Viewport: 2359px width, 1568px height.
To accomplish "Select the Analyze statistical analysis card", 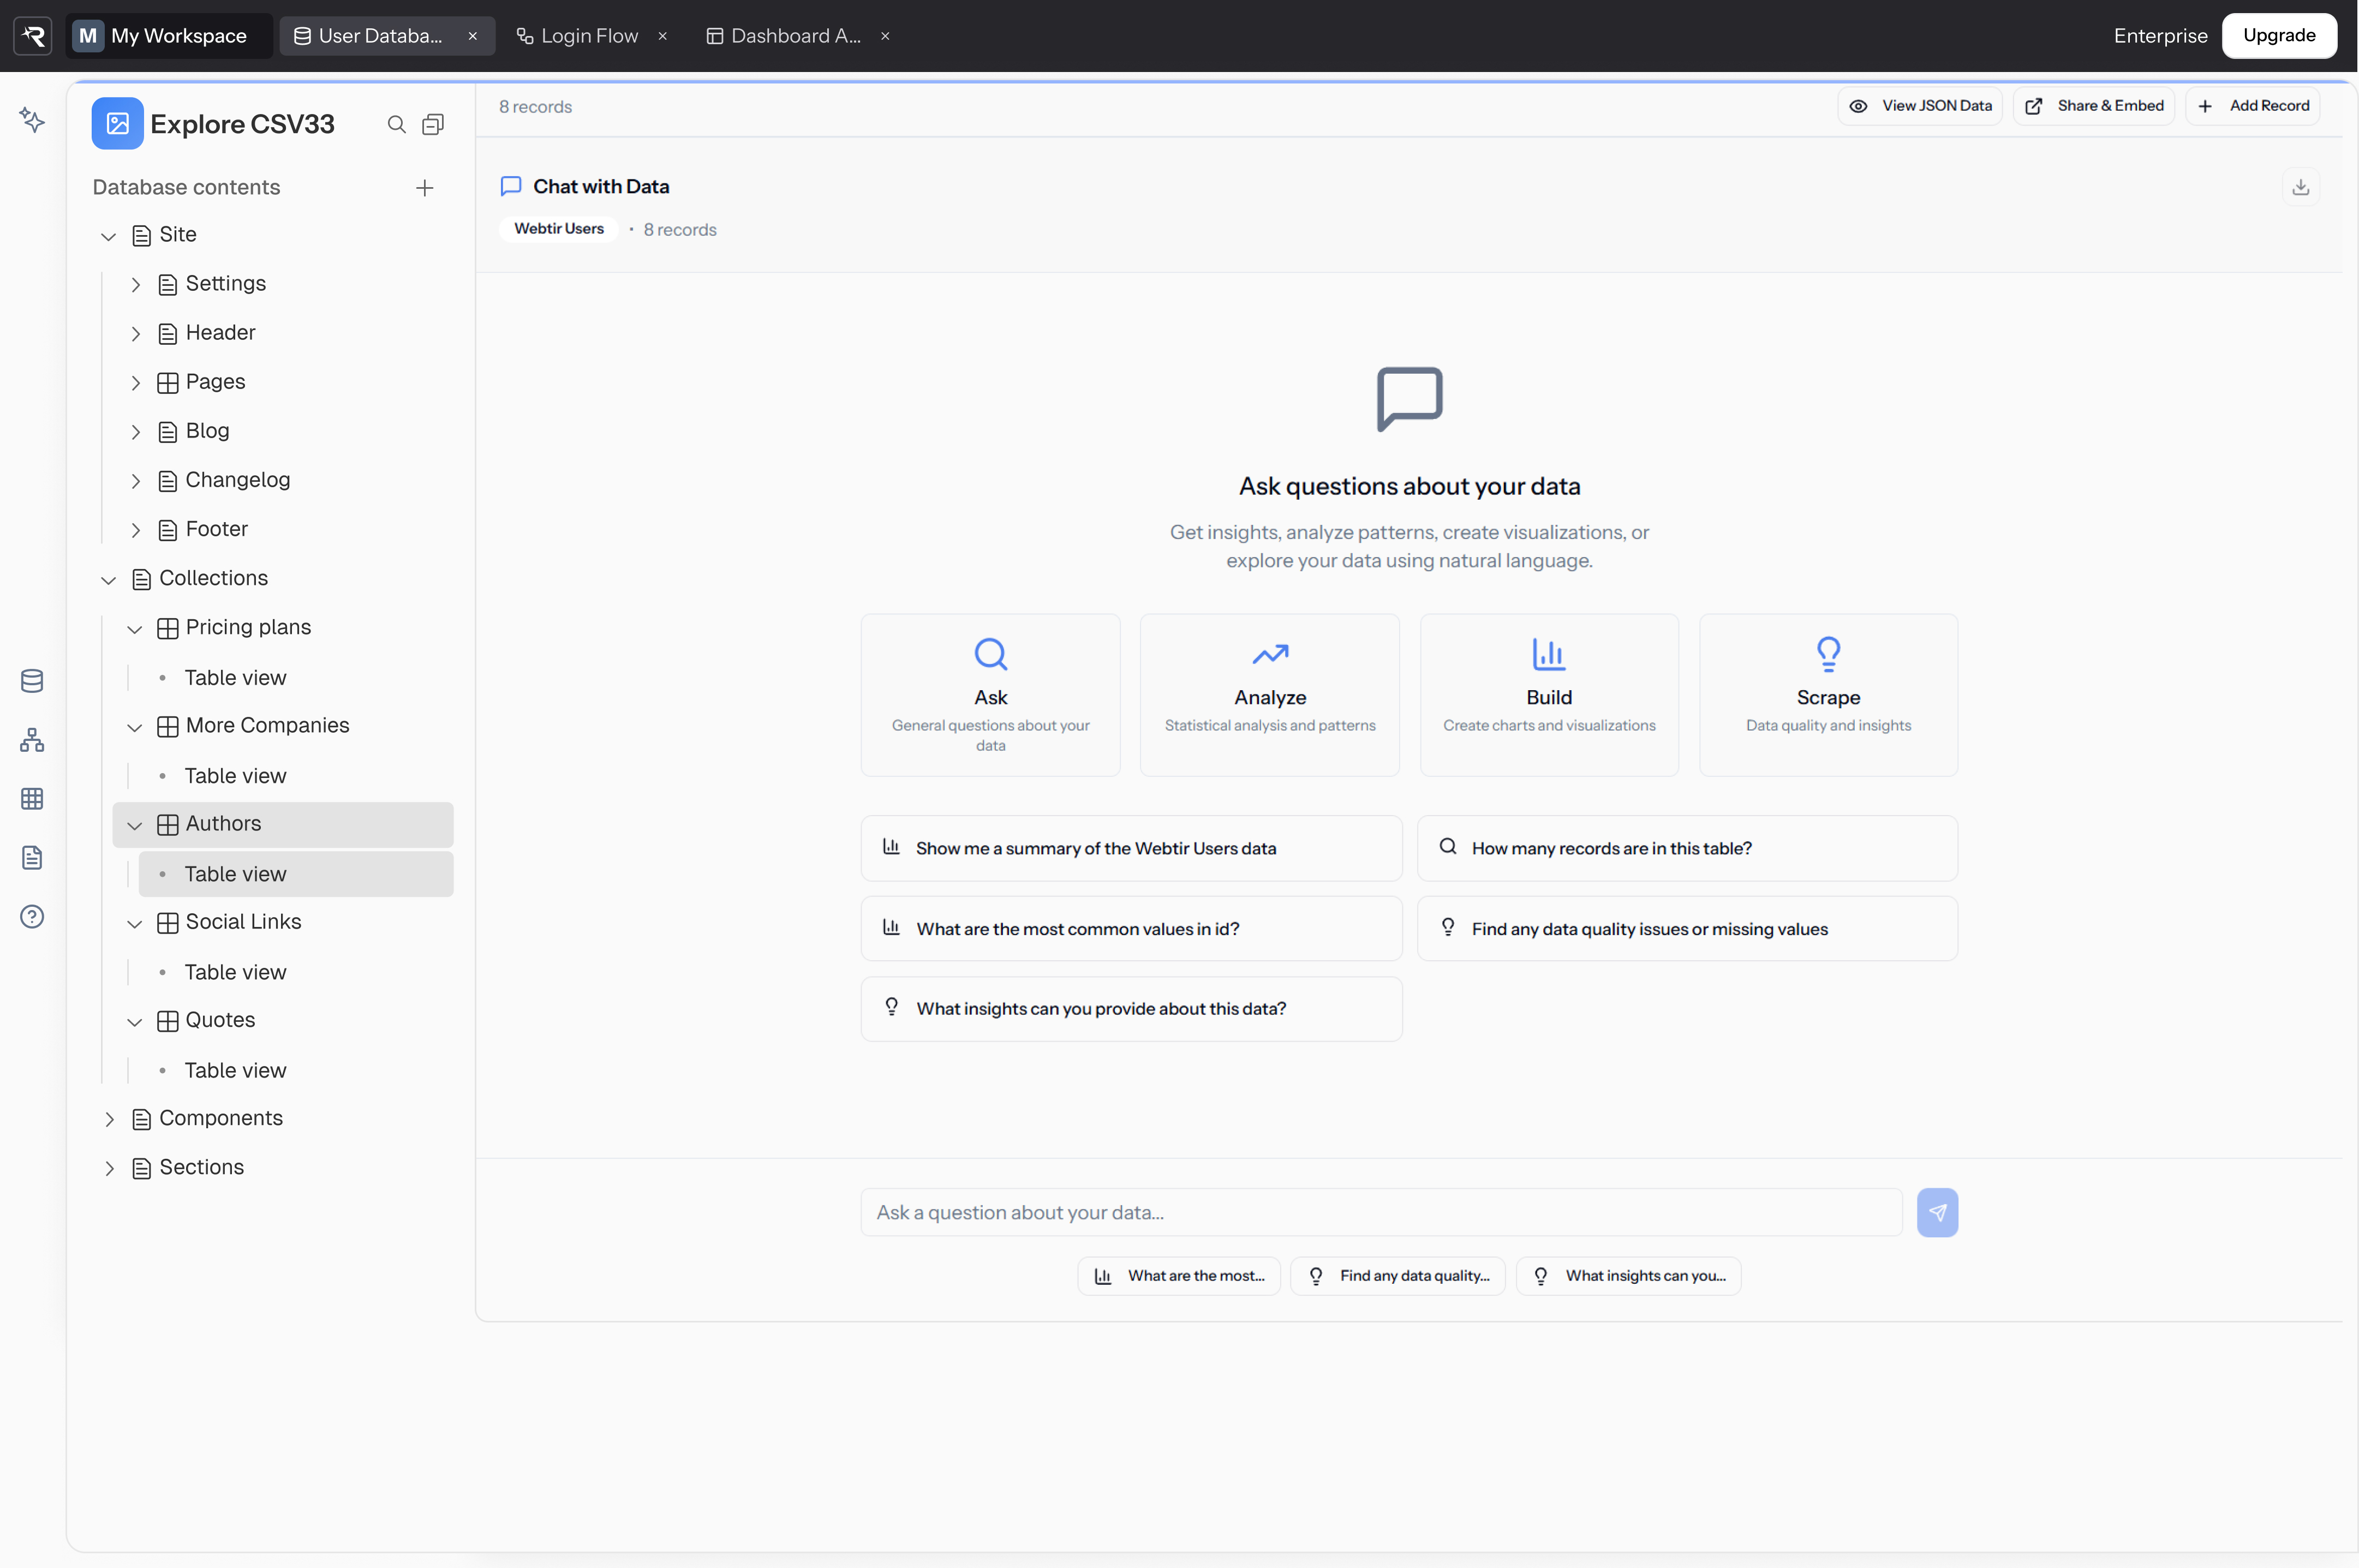I will (x=1269, y=695).
